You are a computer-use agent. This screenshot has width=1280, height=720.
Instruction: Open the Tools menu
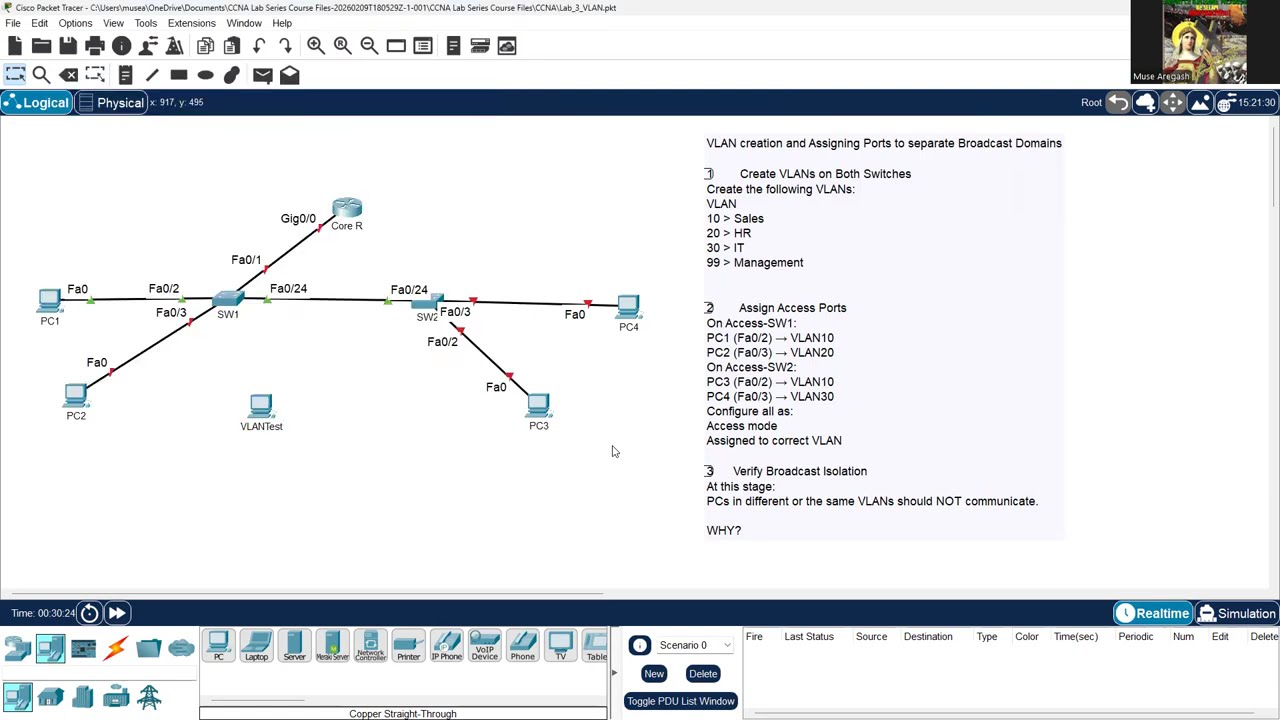click(x=145, y=23)
